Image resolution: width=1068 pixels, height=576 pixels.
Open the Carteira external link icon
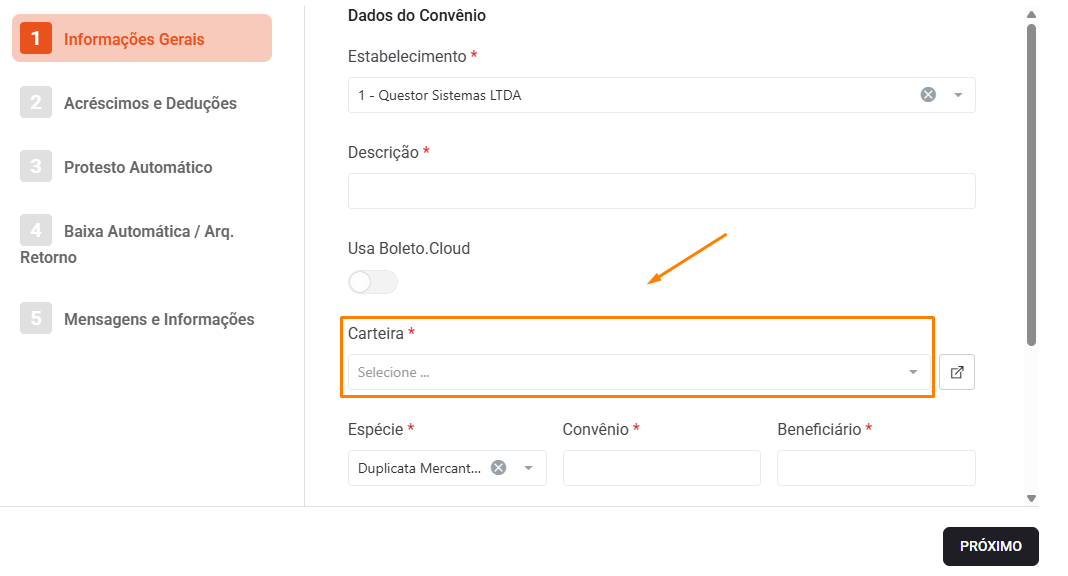tap(957, 372)
